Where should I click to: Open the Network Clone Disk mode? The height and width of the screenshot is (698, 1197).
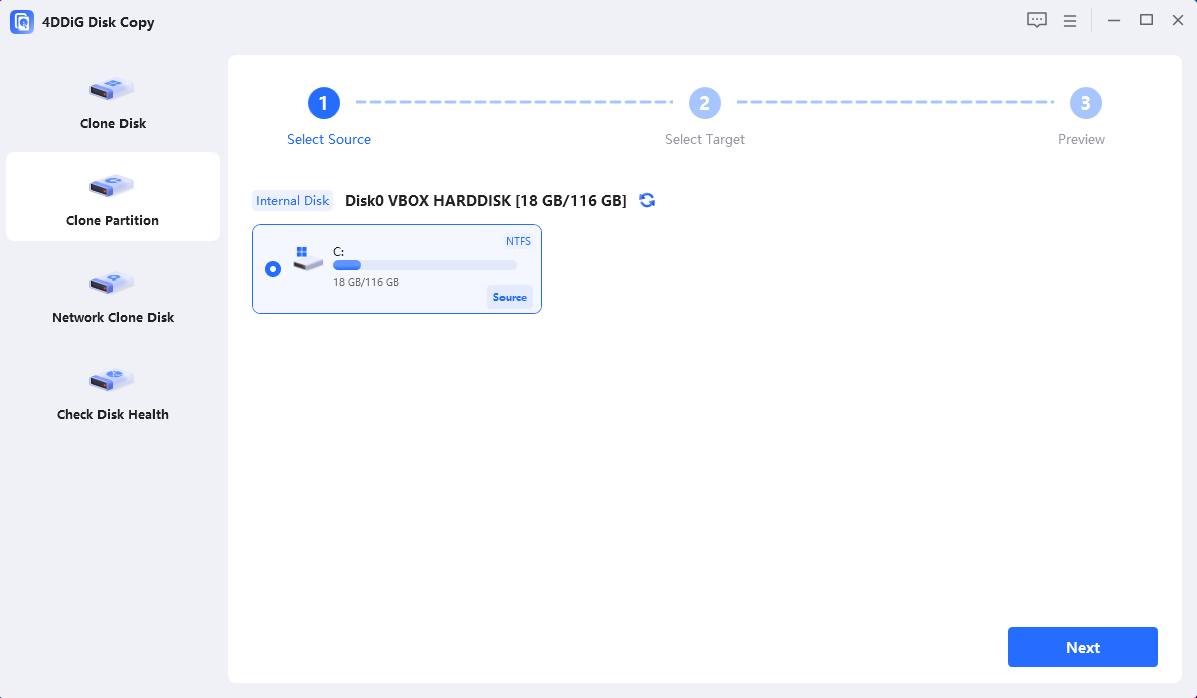coord(112,295)
